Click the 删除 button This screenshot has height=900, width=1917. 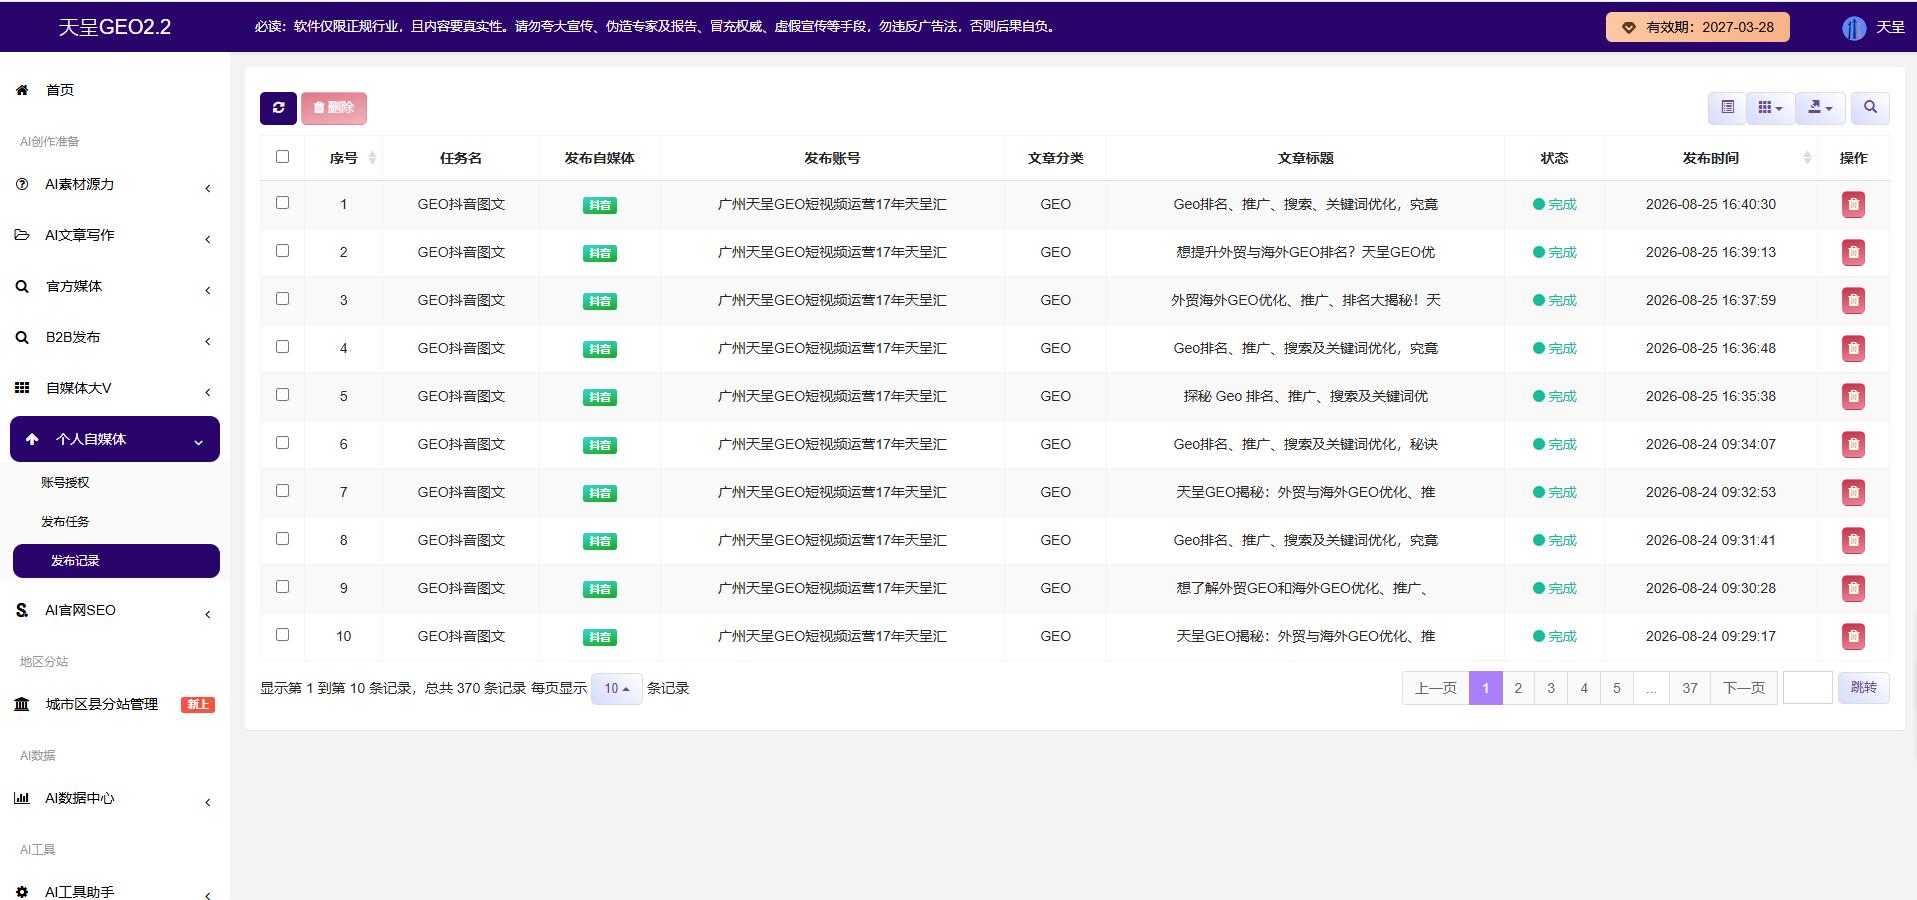pos(334,108)
